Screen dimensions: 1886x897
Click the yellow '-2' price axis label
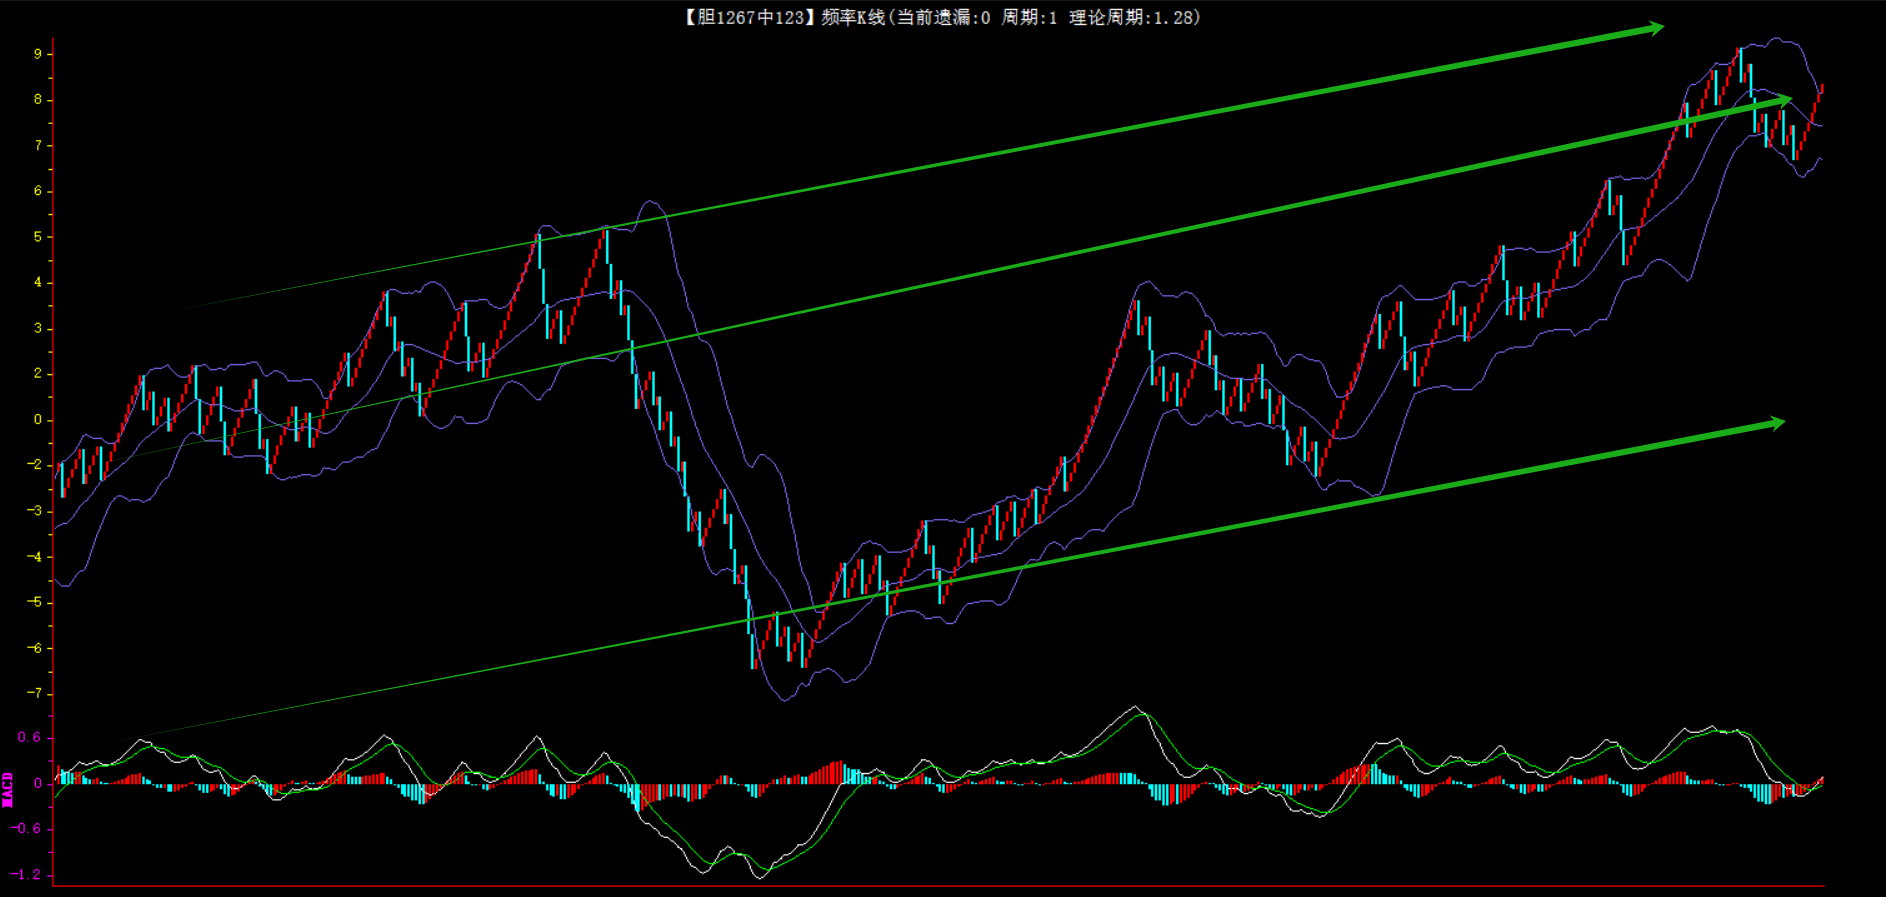click(x=34, y=465)
